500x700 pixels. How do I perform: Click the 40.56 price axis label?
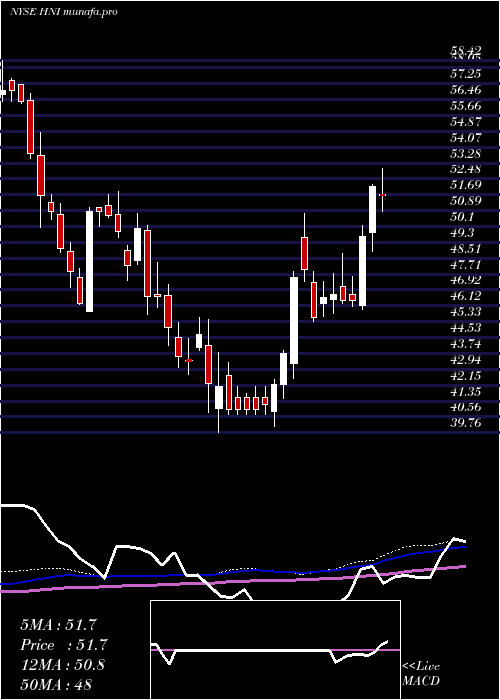tap(466, 407)
